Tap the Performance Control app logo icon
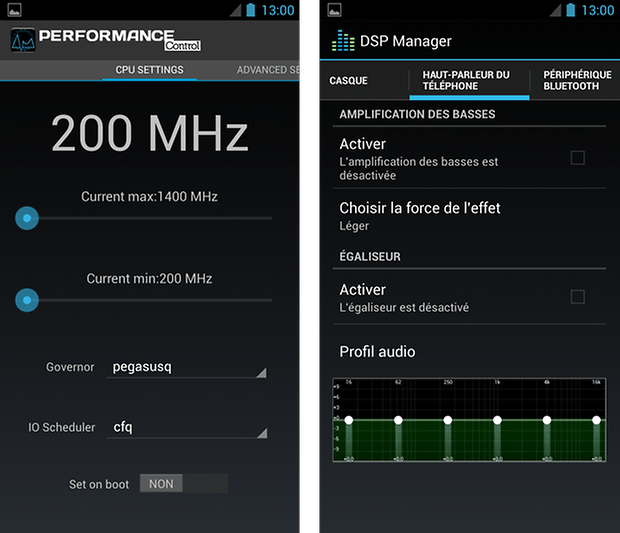This screenshot has height=533, width=620. [x=23, y=40]
